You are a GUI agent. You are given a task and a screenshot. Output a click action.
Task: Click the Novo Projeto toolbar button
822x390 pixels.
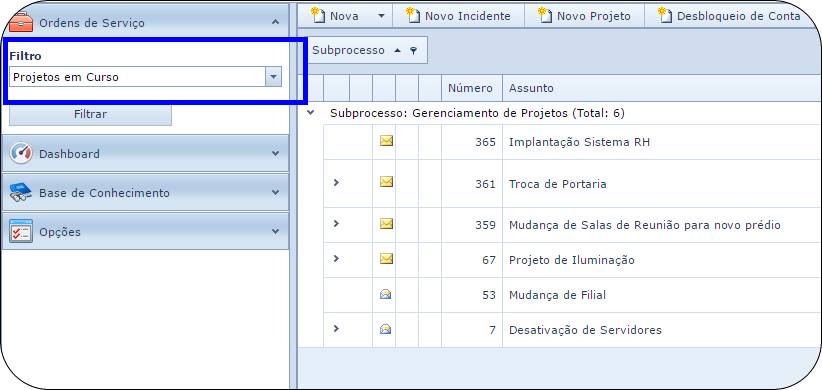(x=585, y=16)
